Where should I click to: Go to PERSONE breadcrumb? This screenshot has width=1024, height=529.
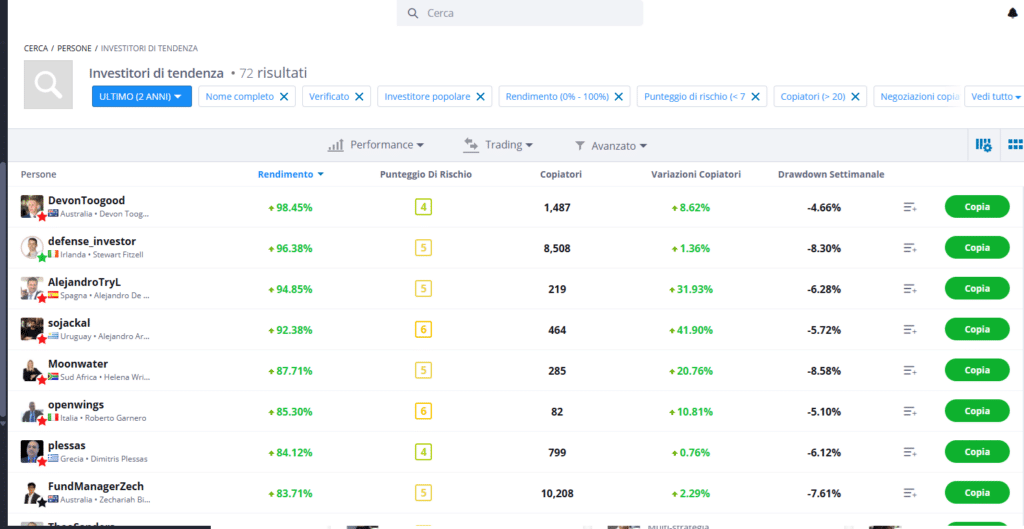pyautogui.click(x=74, y=48)
